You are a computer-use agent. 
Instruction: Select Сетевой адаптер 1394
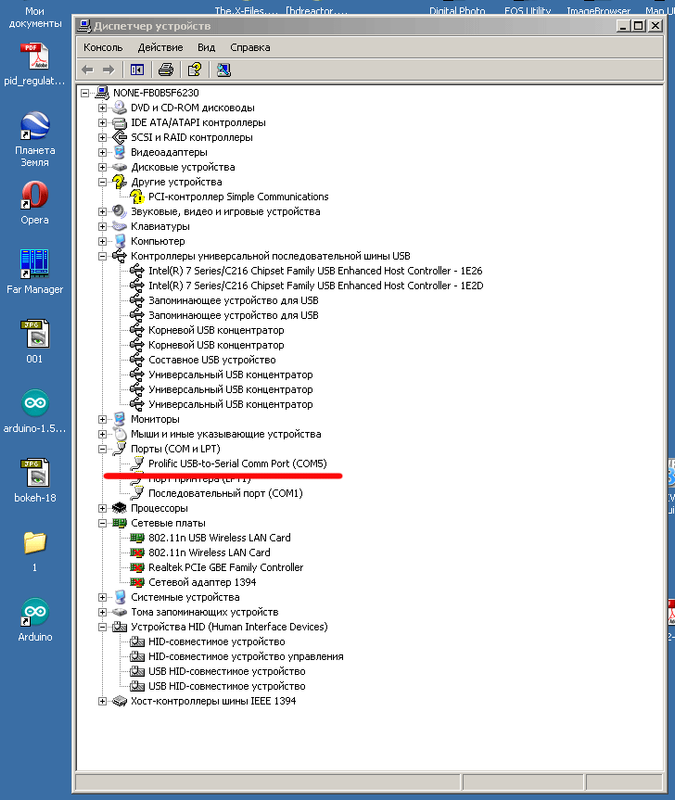tap(202, 582)
